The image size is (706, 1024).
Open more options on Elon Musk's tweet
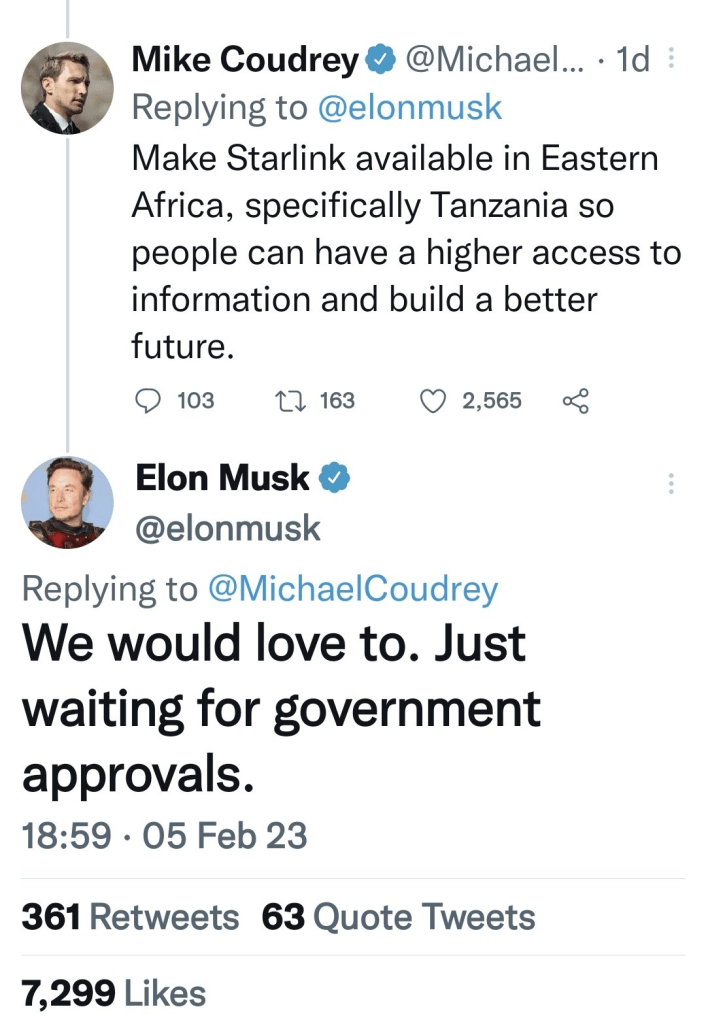click(x=670, y=484)
